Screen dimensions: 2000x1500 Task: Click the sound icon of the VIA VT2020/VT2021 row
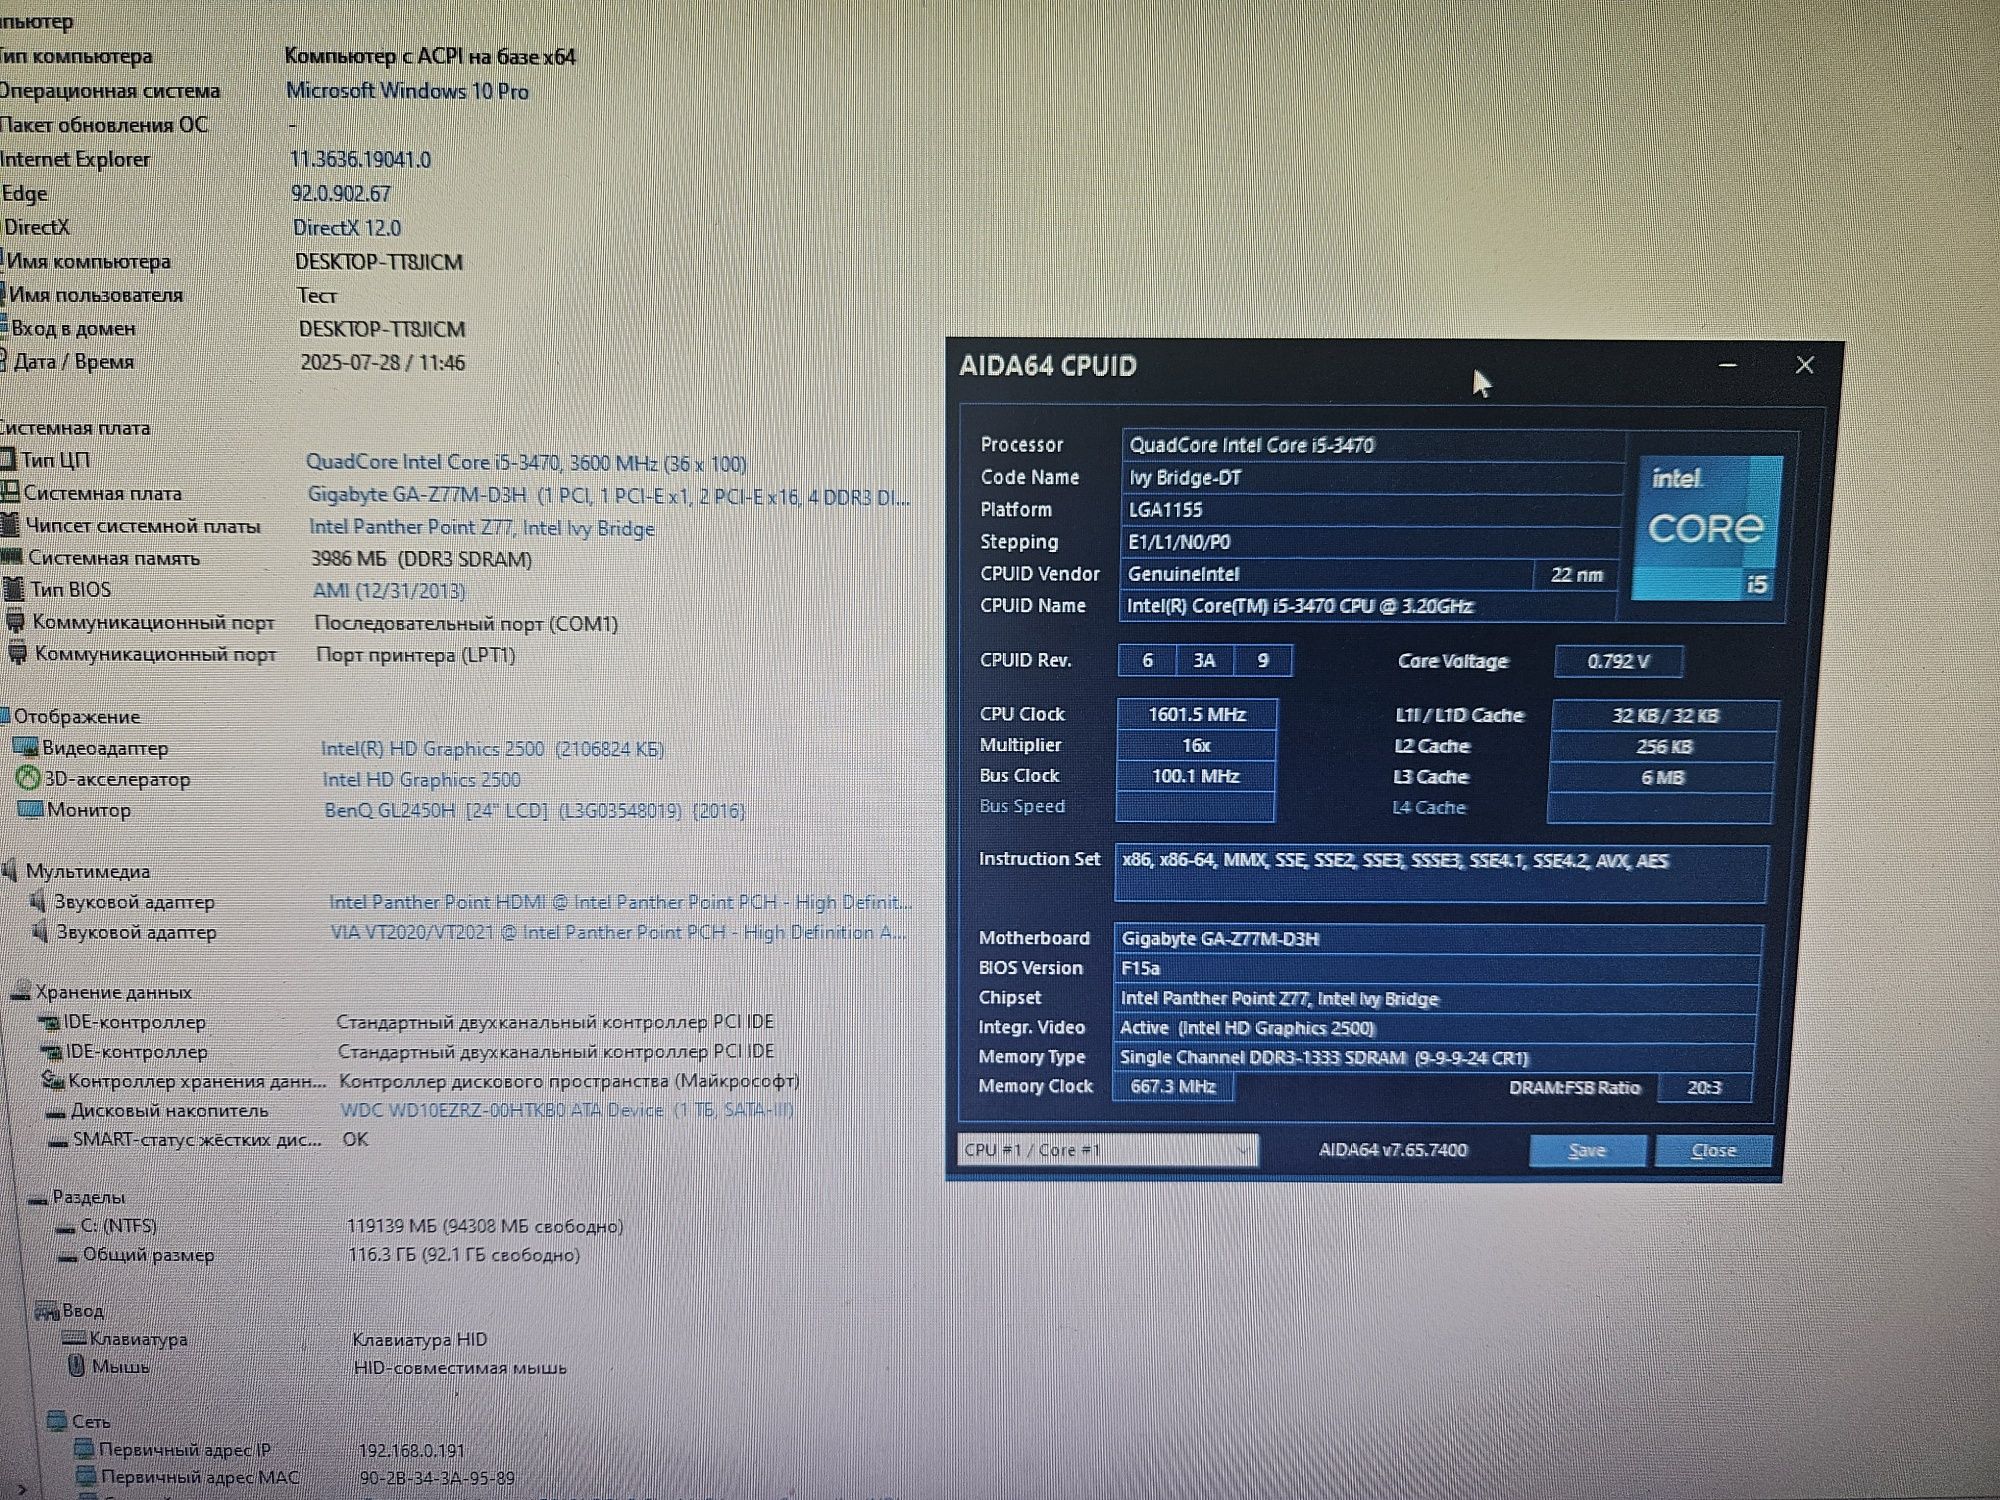click(x=41, y=931)
